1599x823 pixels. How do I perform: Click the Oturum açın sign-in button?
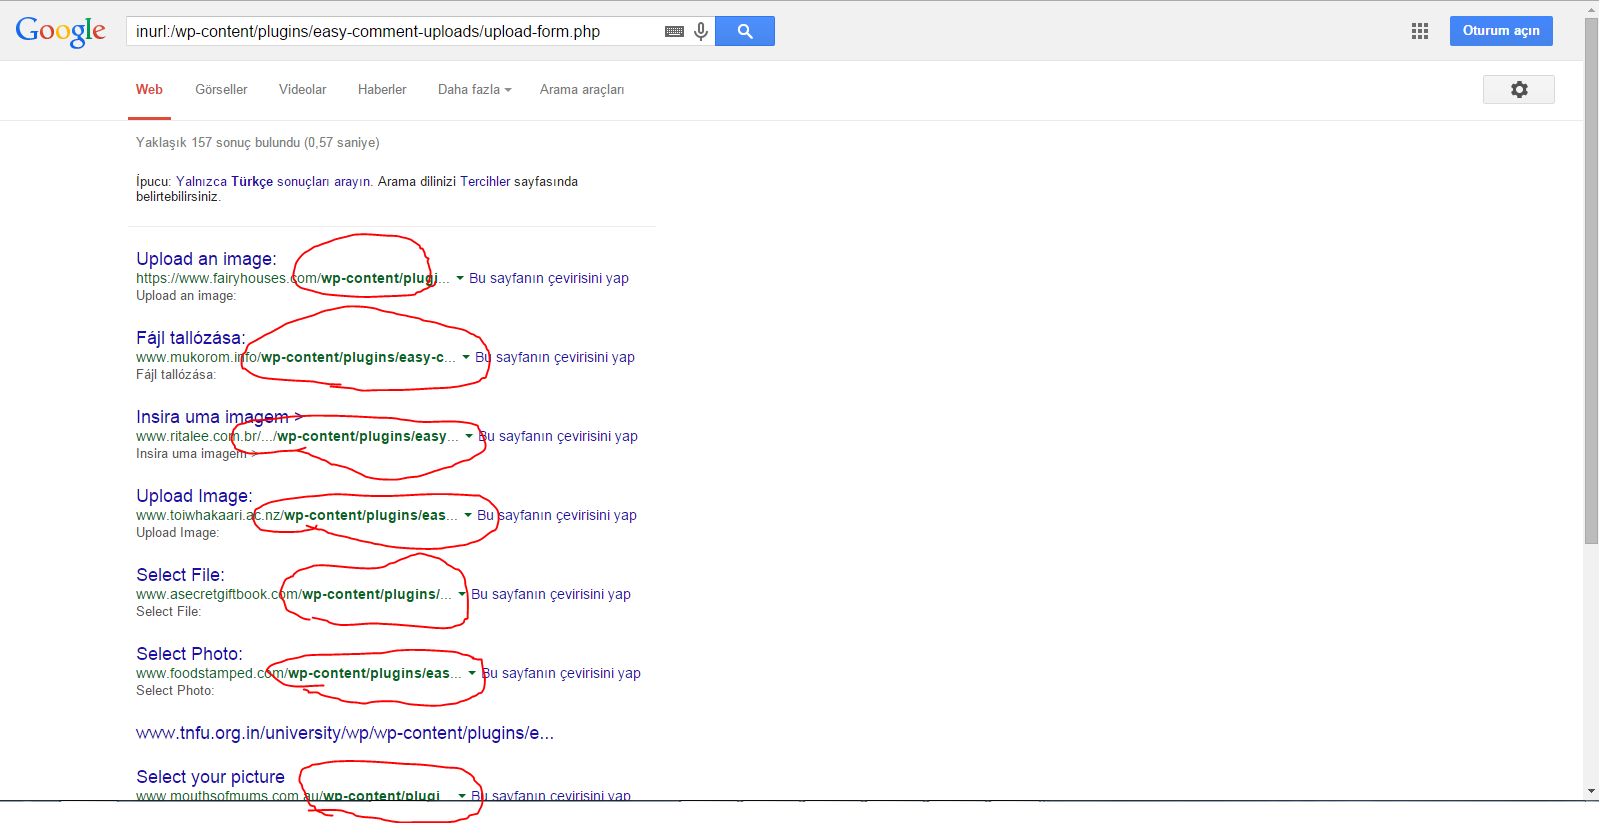1501,31
